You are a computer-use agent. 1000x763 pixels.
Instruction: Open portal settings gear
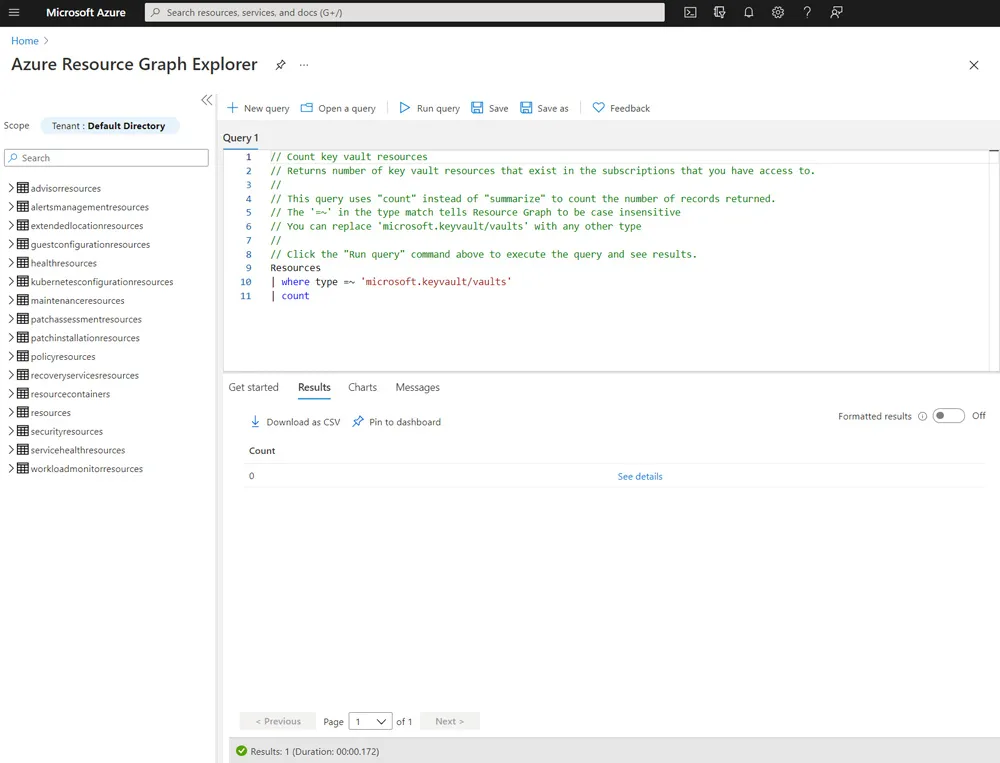pos(777,12)
